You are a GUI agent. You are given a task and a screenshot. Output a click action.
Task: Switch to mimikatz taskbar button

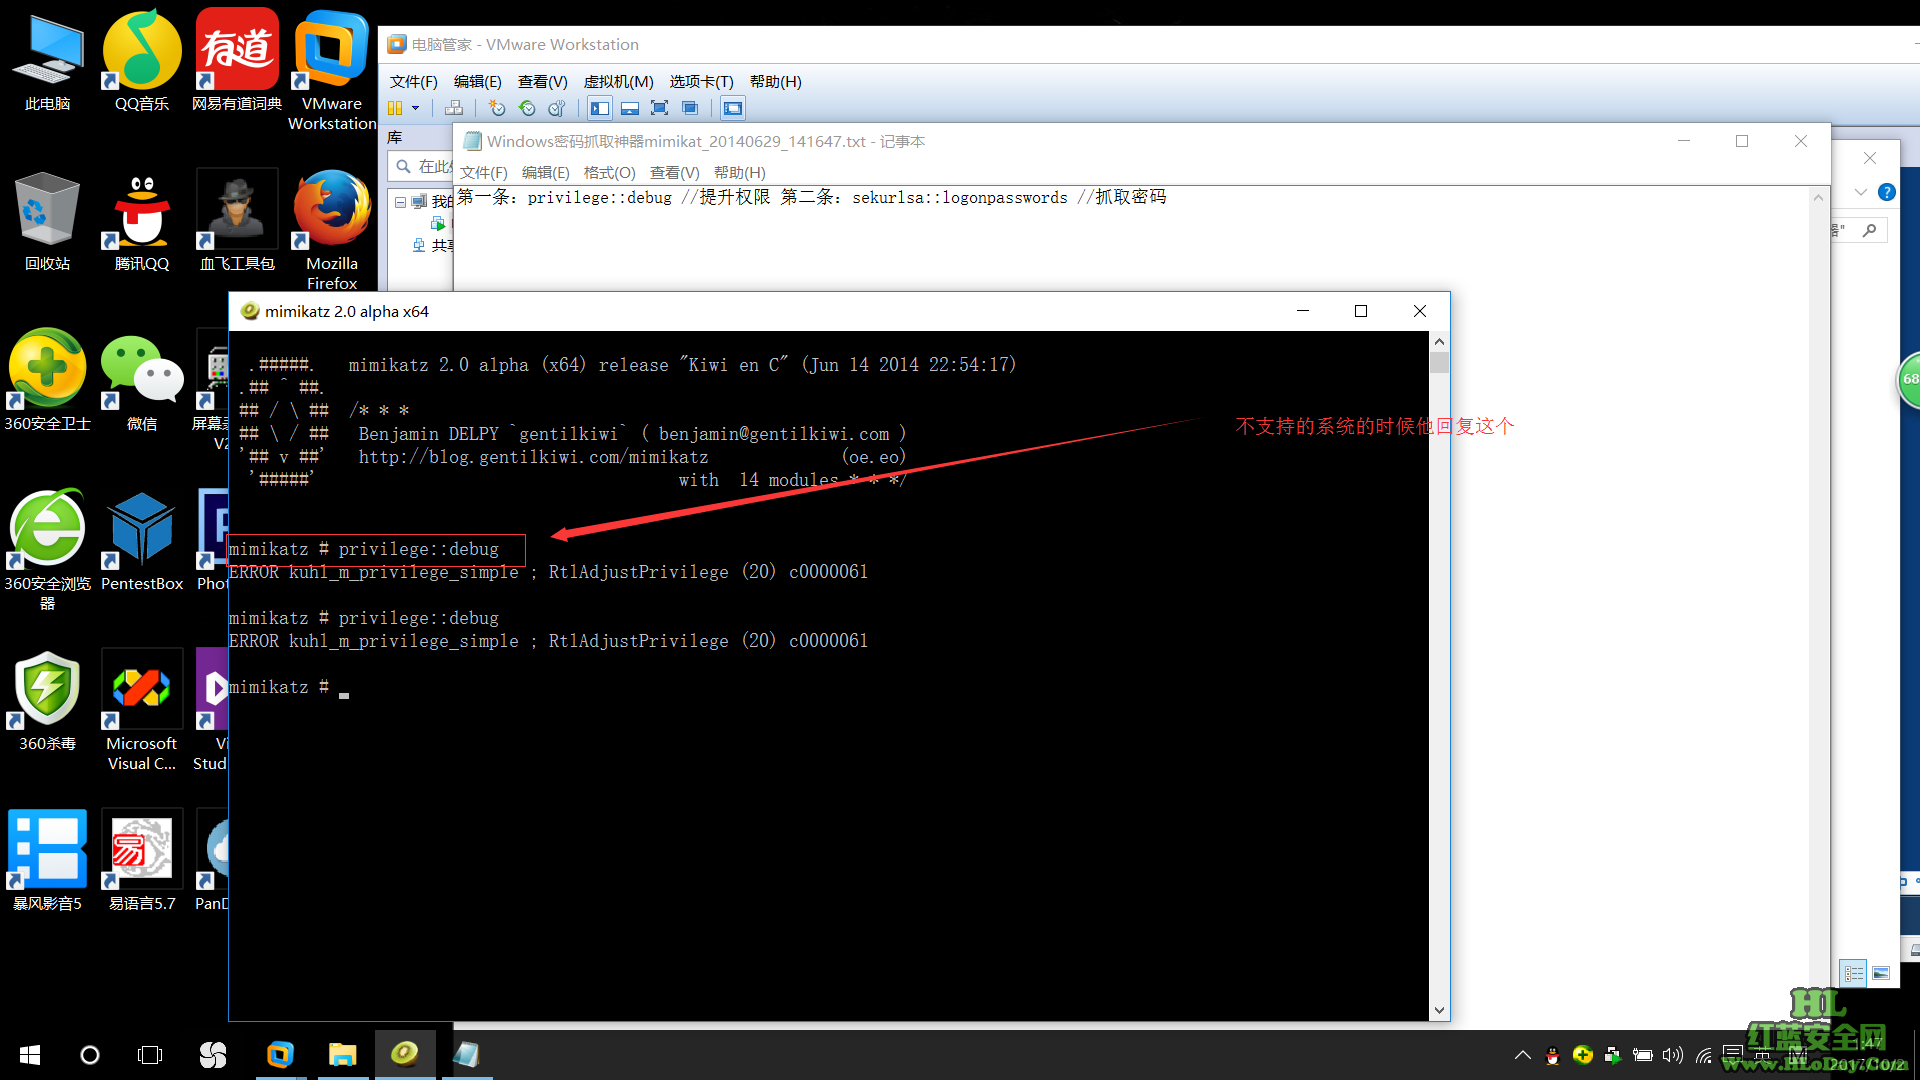coord(405,1055)
